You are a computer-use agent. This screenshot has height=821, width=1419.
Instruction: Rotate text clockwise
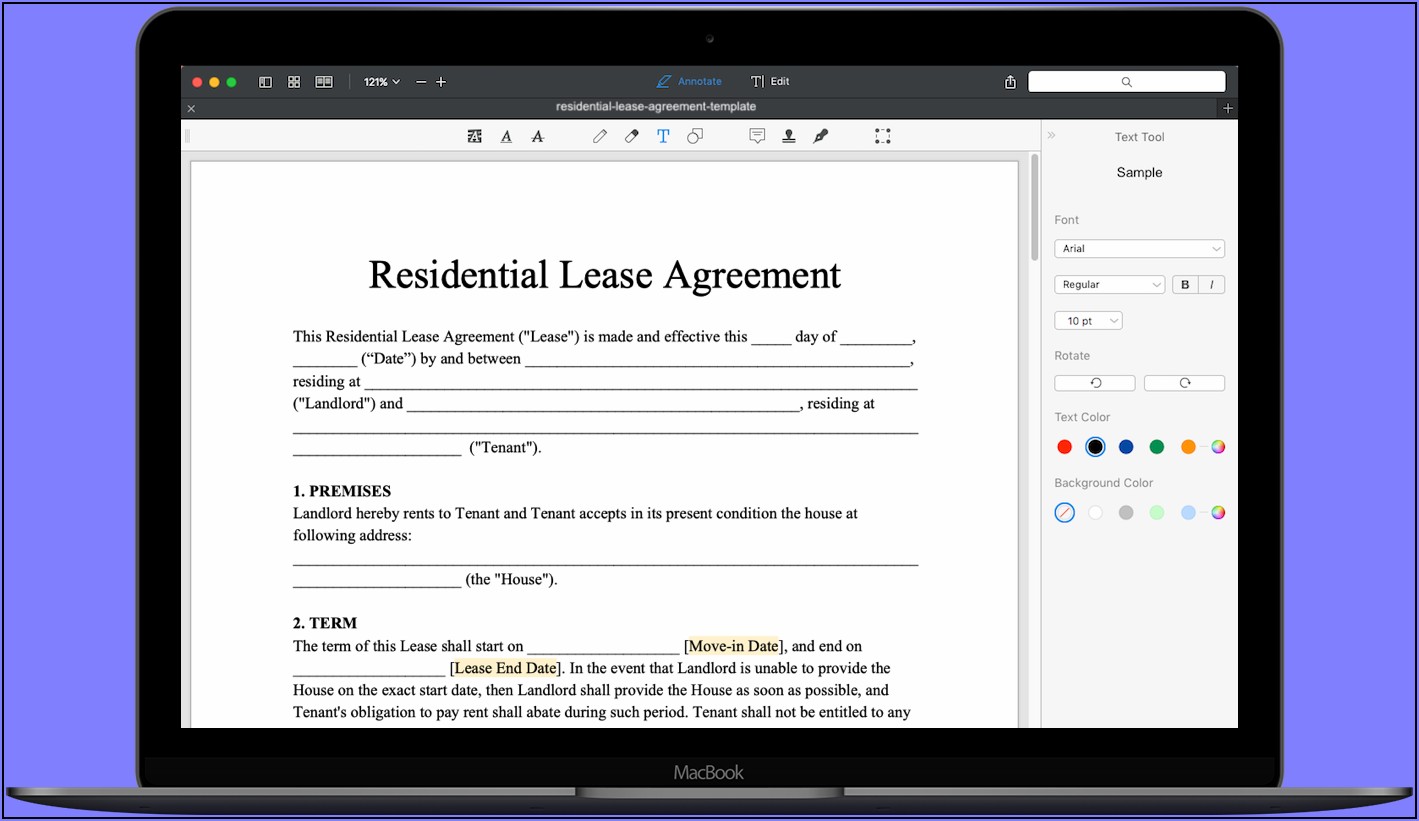click(x=1184, y=383)
